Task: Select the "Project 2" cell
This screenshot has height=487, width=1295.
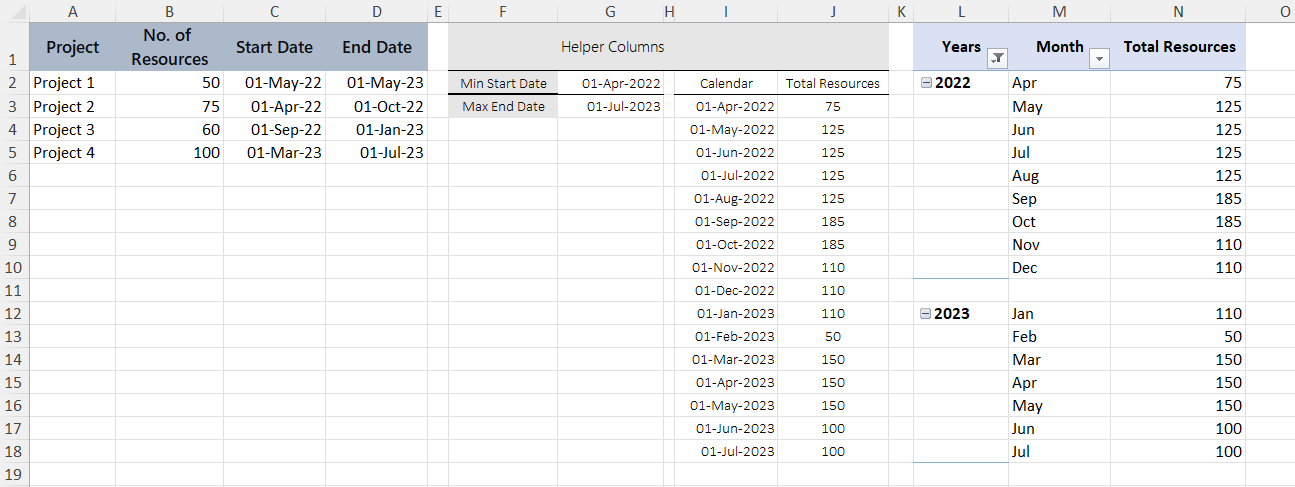Action: [x=72, y=106]
